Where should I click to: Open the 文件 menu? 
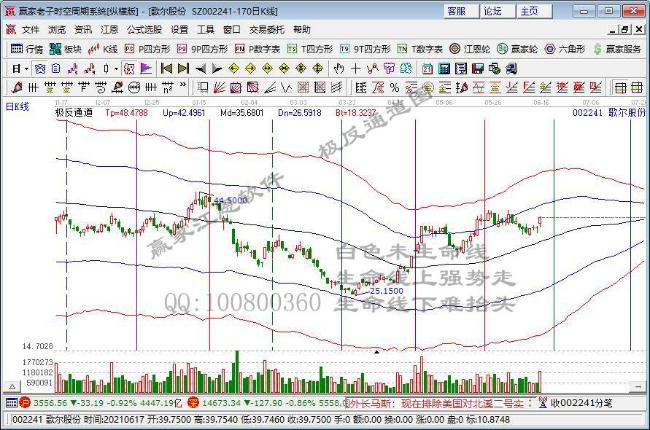tap(30, 29)
